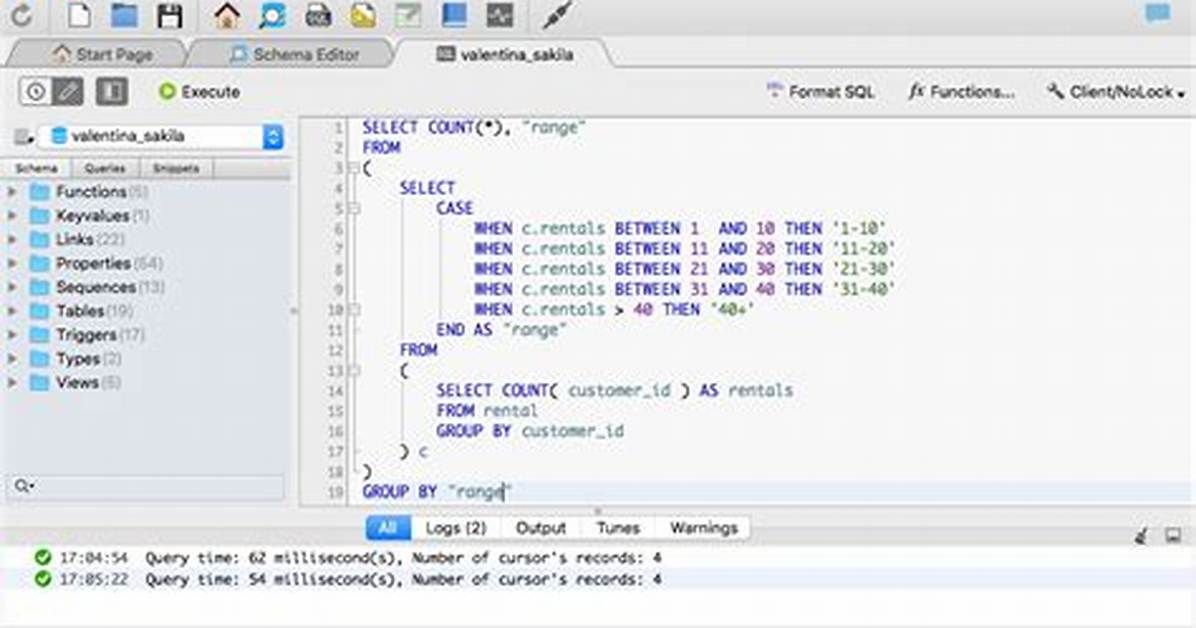
Task: Switch to the Start Page tab
Action: [103, 54]
